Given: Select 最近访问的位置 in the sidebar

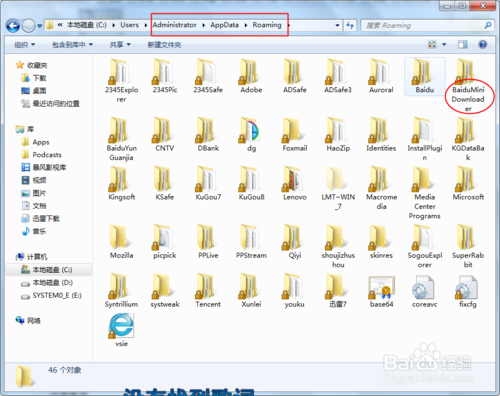Looking at the screenshot, I should (x=51, y=104).
